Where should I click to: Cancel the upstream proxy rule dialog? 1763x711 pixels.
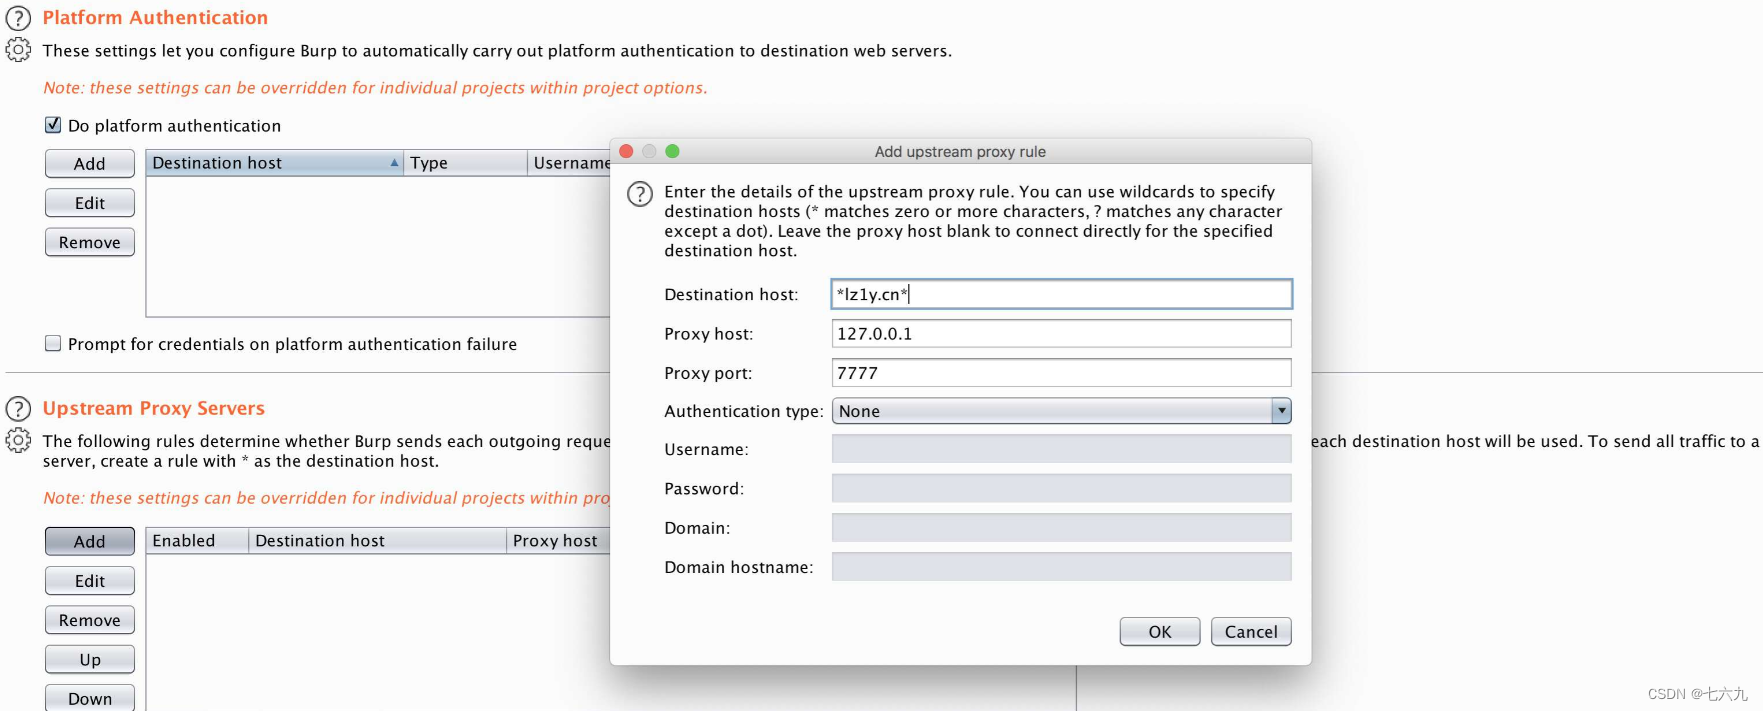tap(1250, 632)
